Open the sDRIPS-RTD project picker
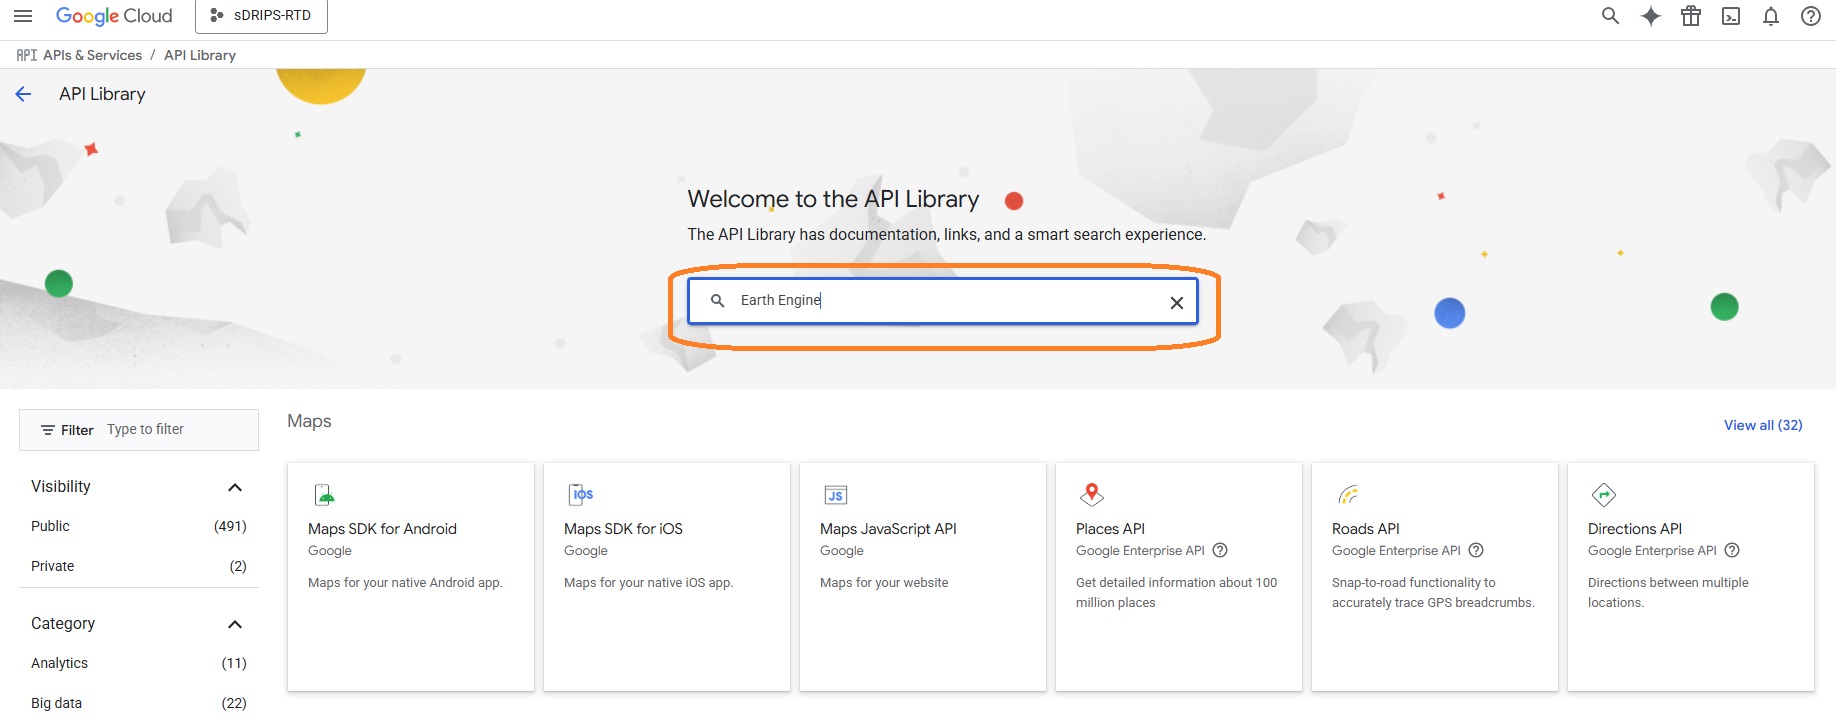 pyautogui.click(x=261, y=16)
